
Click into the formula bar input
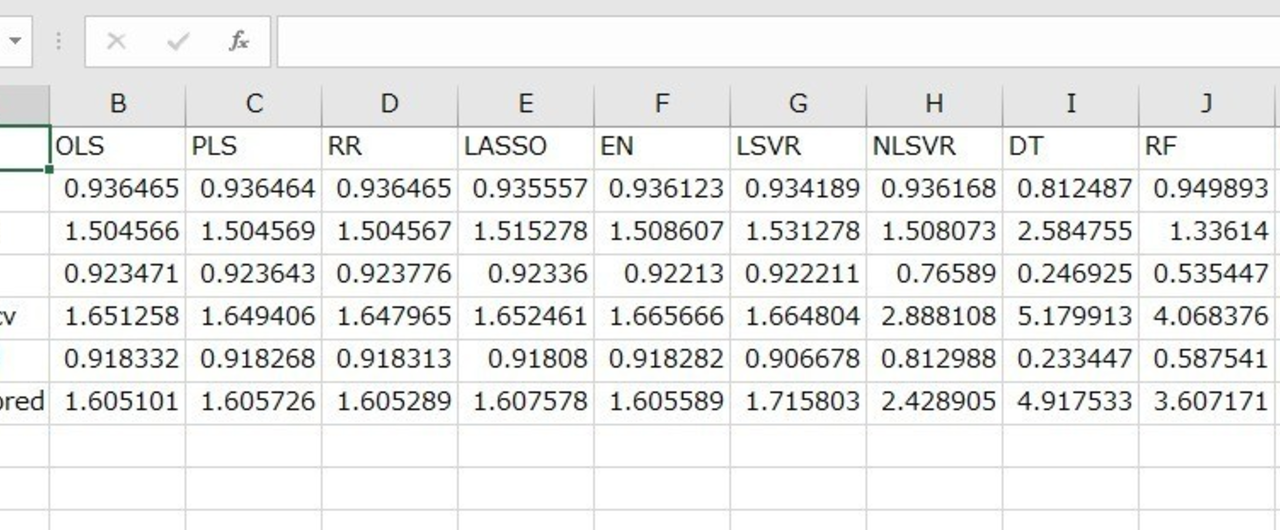778,41
